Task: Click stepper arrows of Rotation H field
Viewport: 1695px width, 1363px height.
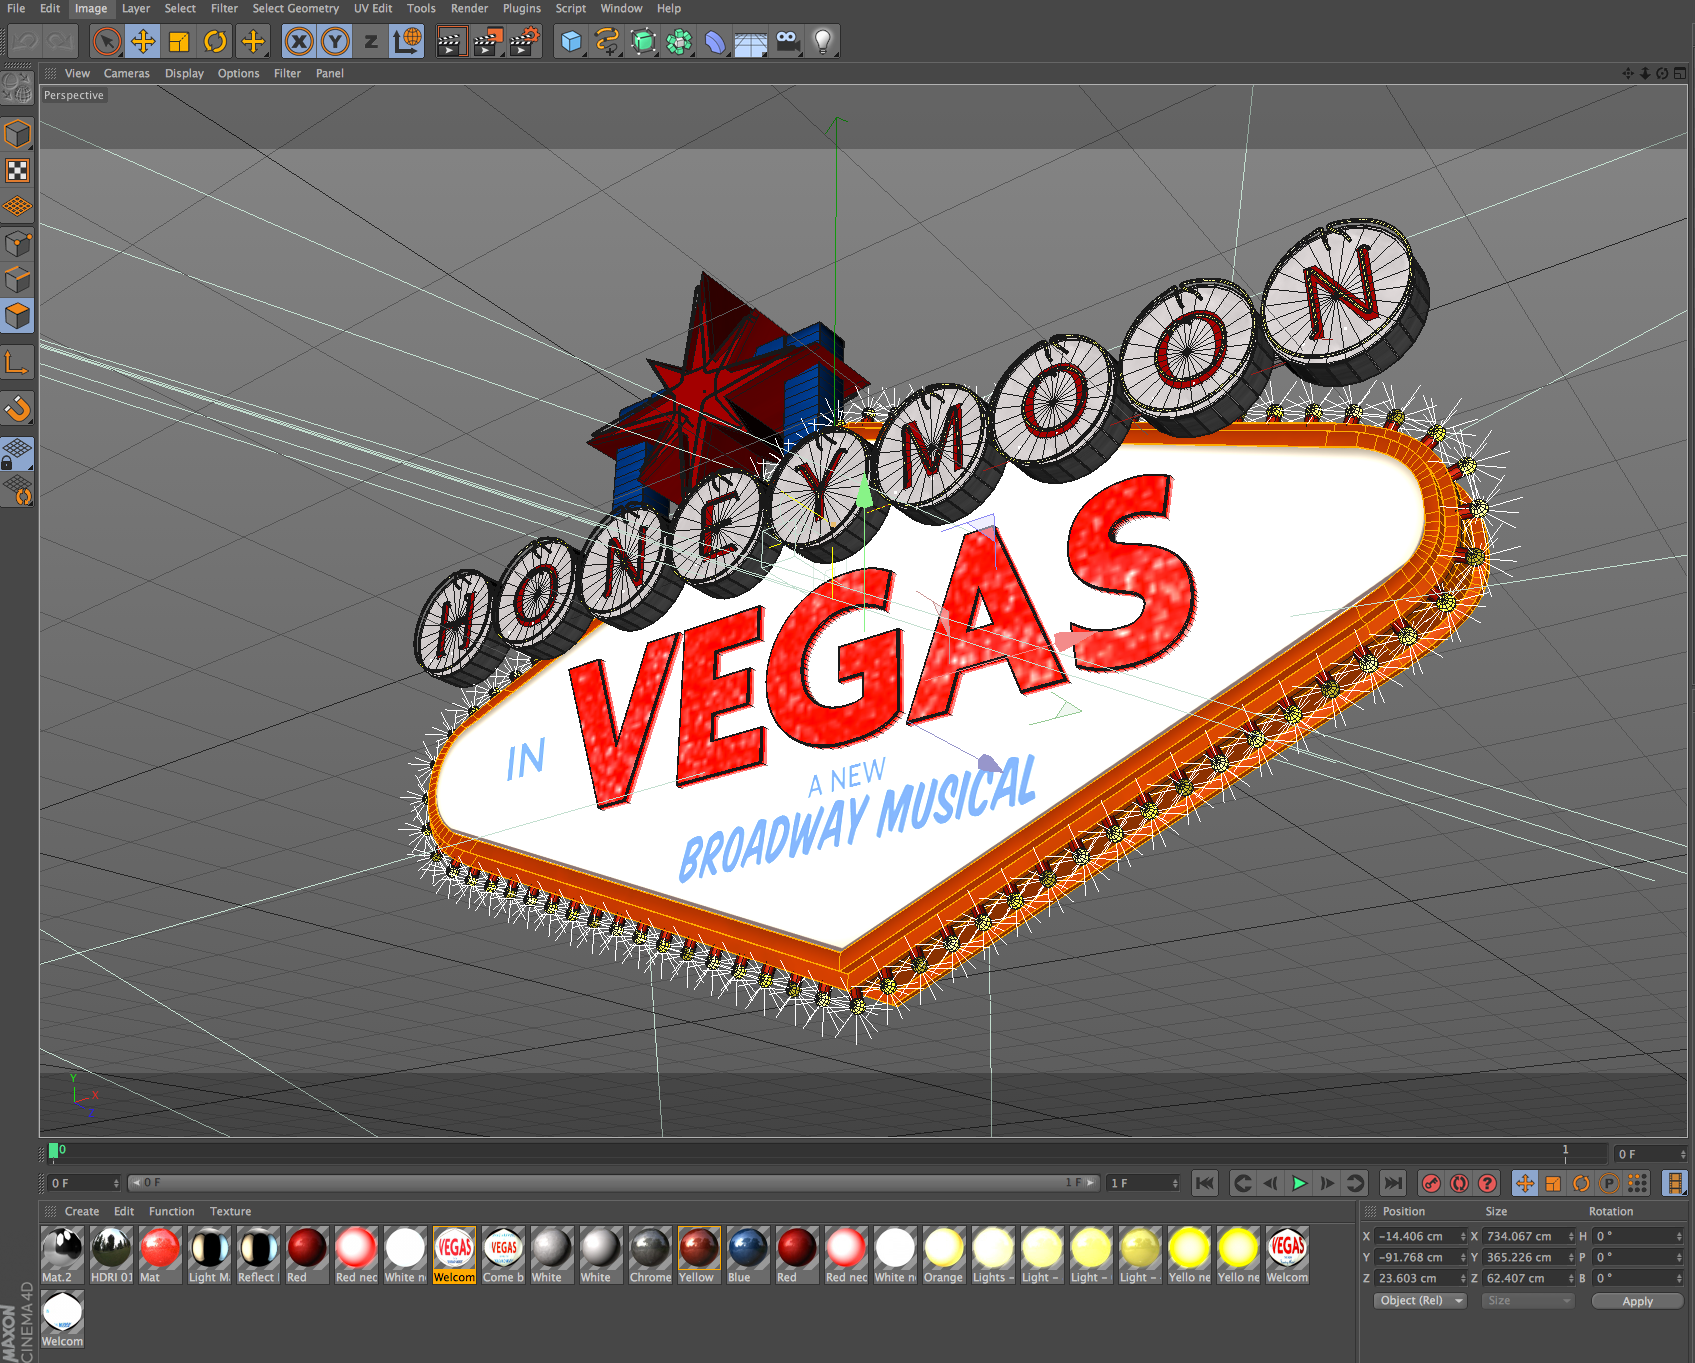Action: coord(1679,1237)
